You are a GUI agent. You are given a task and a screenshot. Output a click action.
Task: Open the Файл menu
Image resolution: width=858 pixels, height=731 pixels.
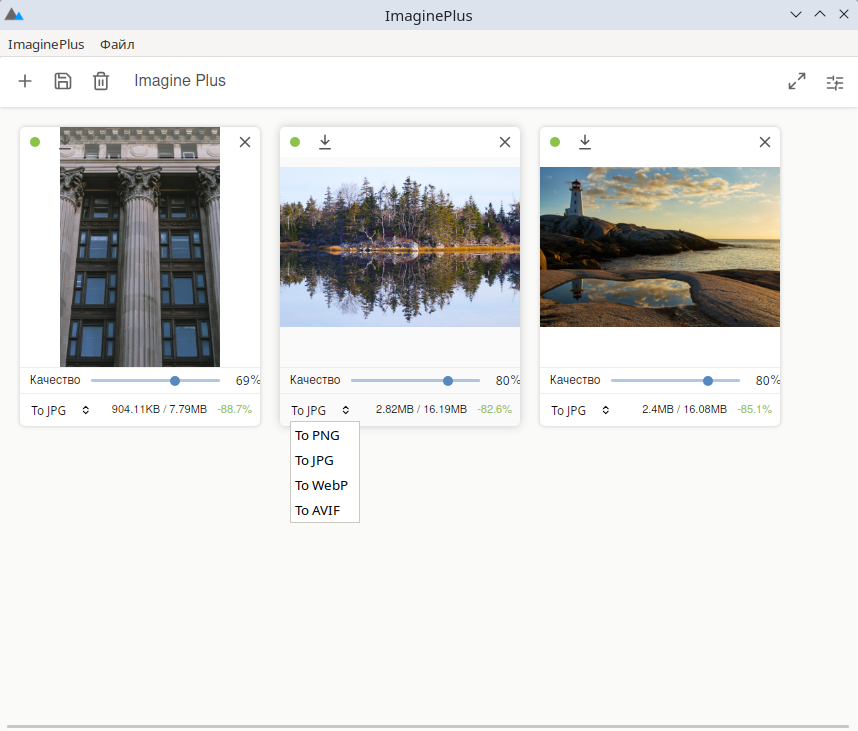pos(117,44)
